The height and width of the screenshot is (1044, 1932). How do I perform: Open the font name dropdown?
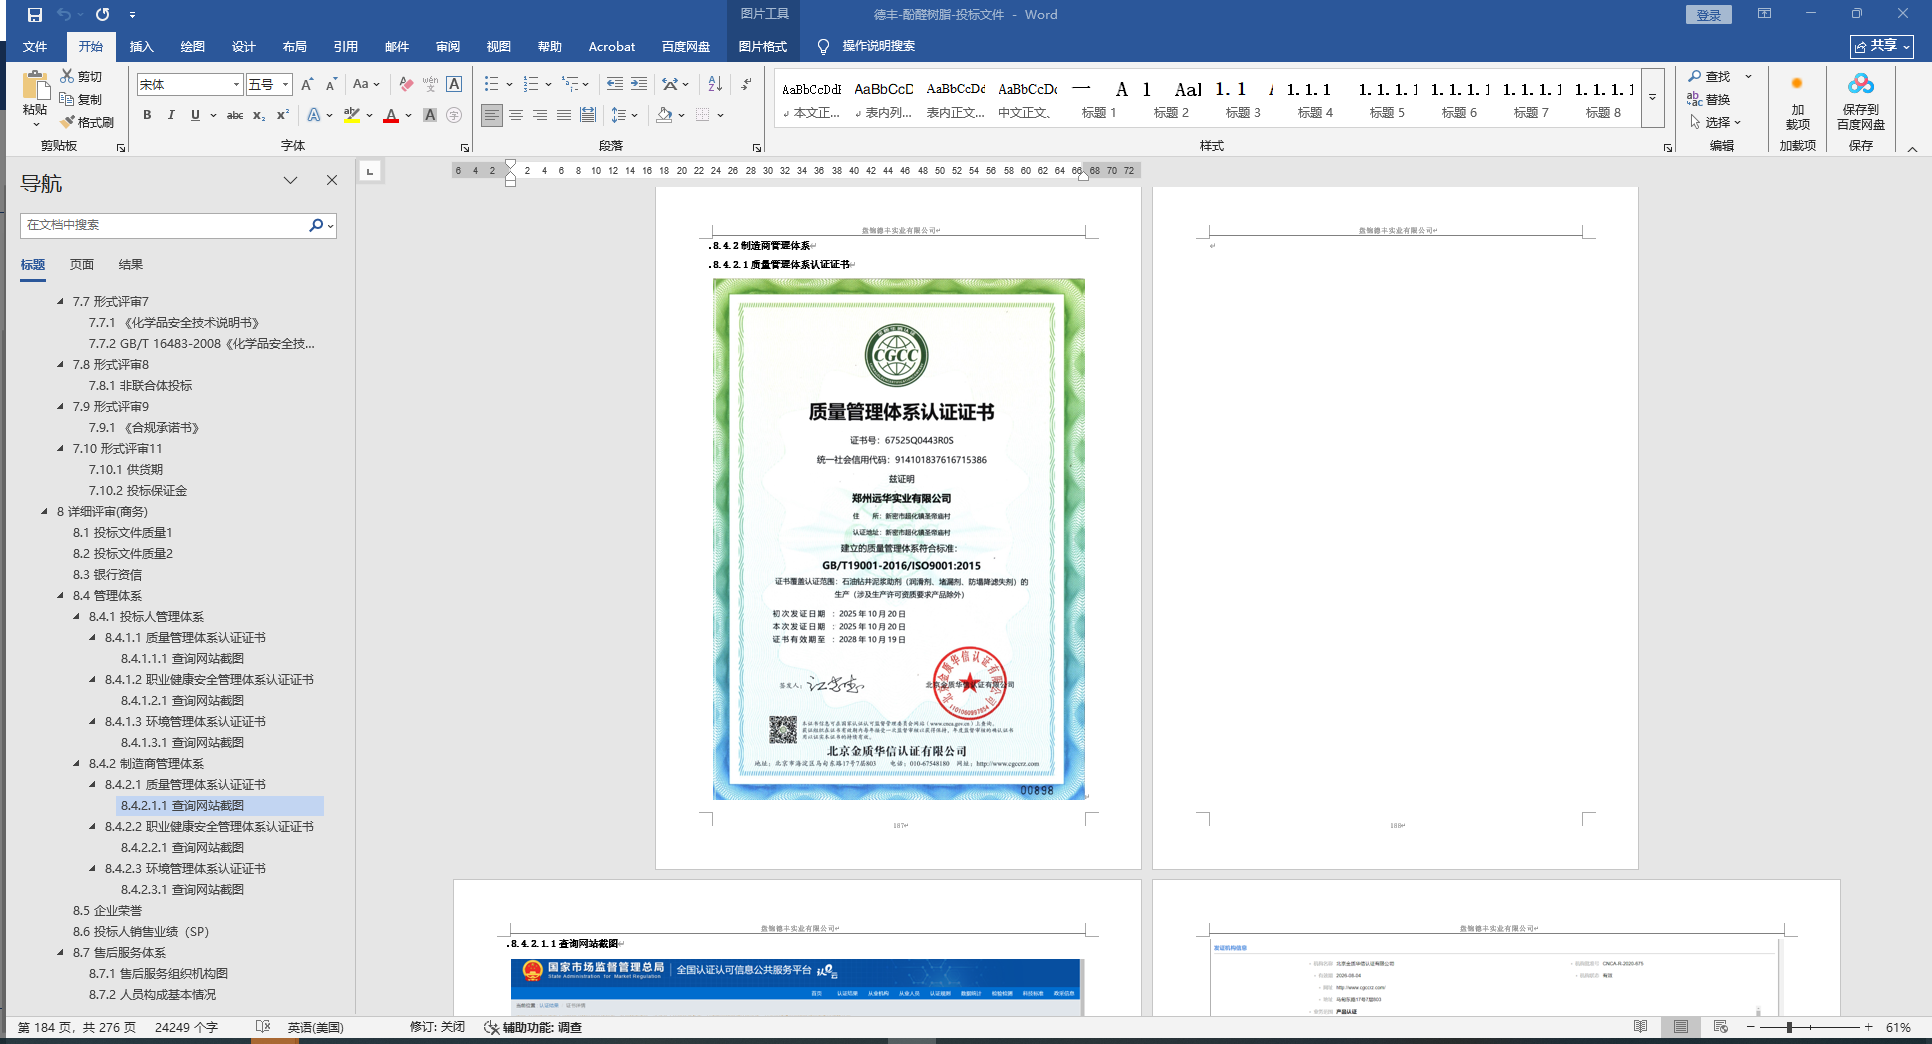[236, 85]
